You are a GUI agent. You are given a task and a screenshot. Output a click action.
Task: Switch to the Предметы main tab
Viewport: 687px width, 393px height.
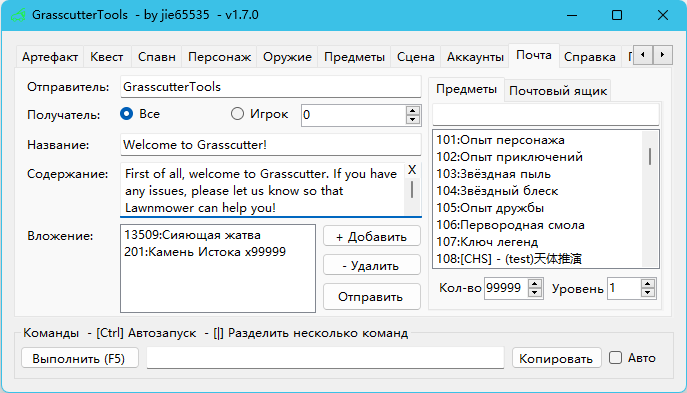[354, 57]
